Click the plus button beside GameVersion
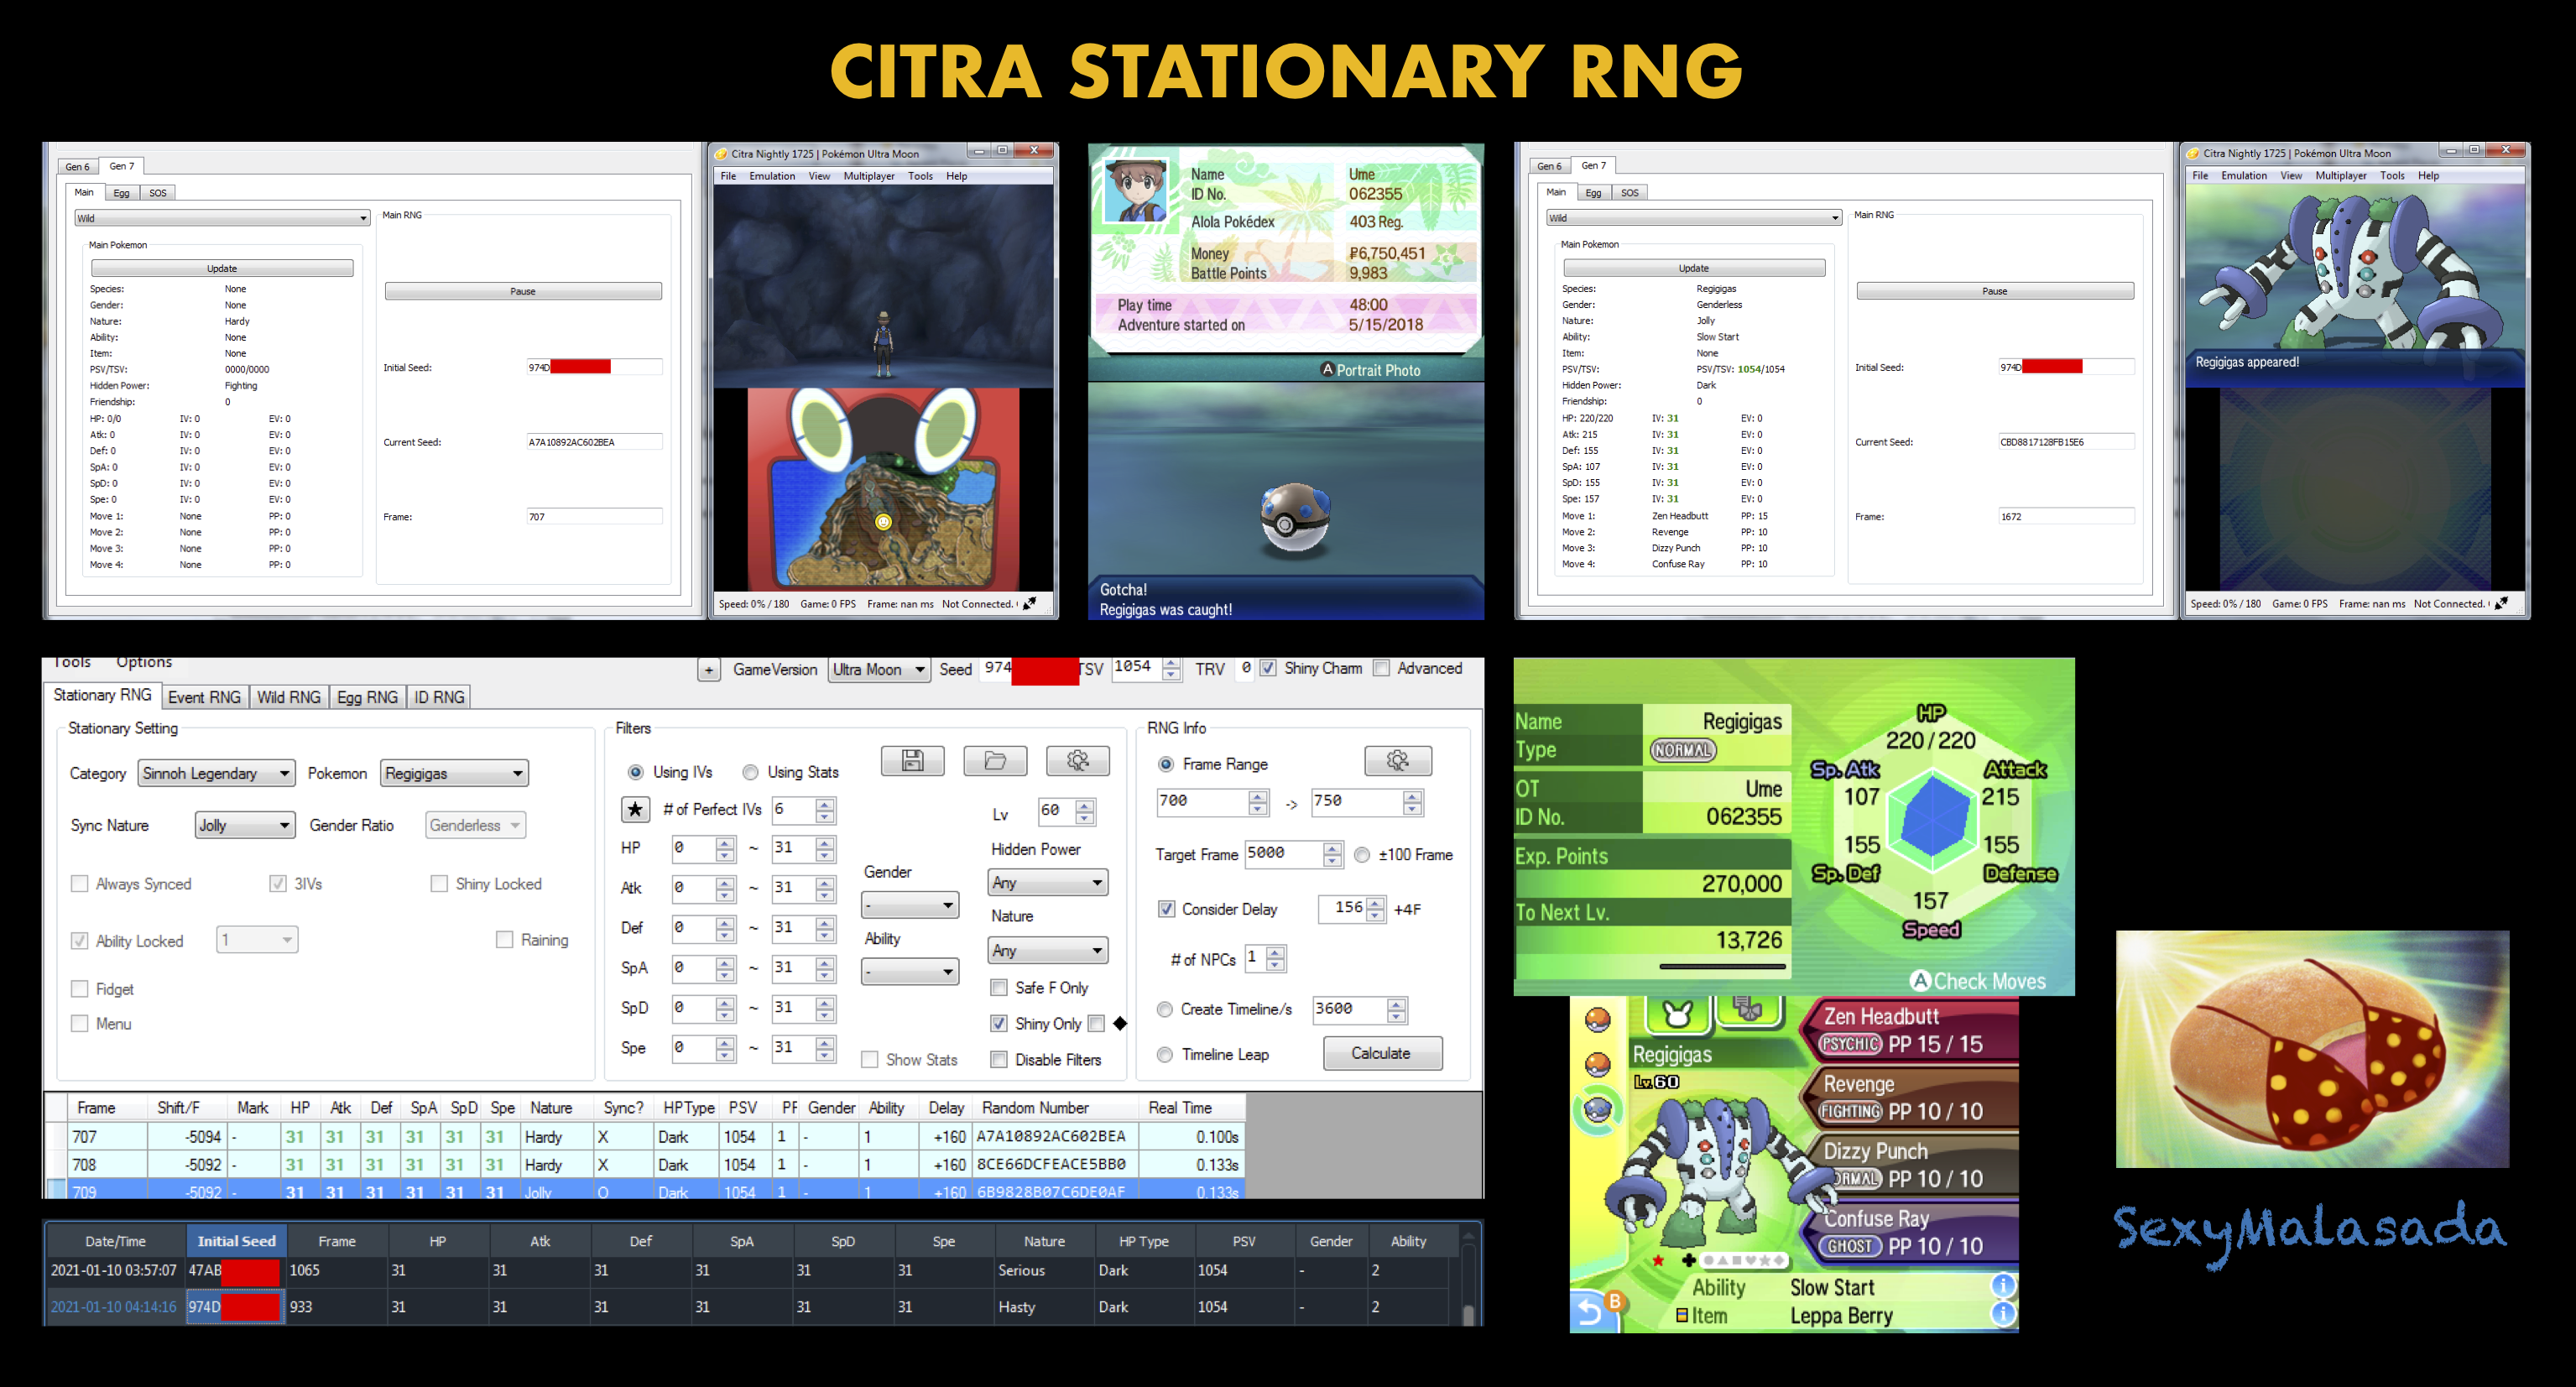Screen dimensions: 2576x1387 (x=708, y=670)
